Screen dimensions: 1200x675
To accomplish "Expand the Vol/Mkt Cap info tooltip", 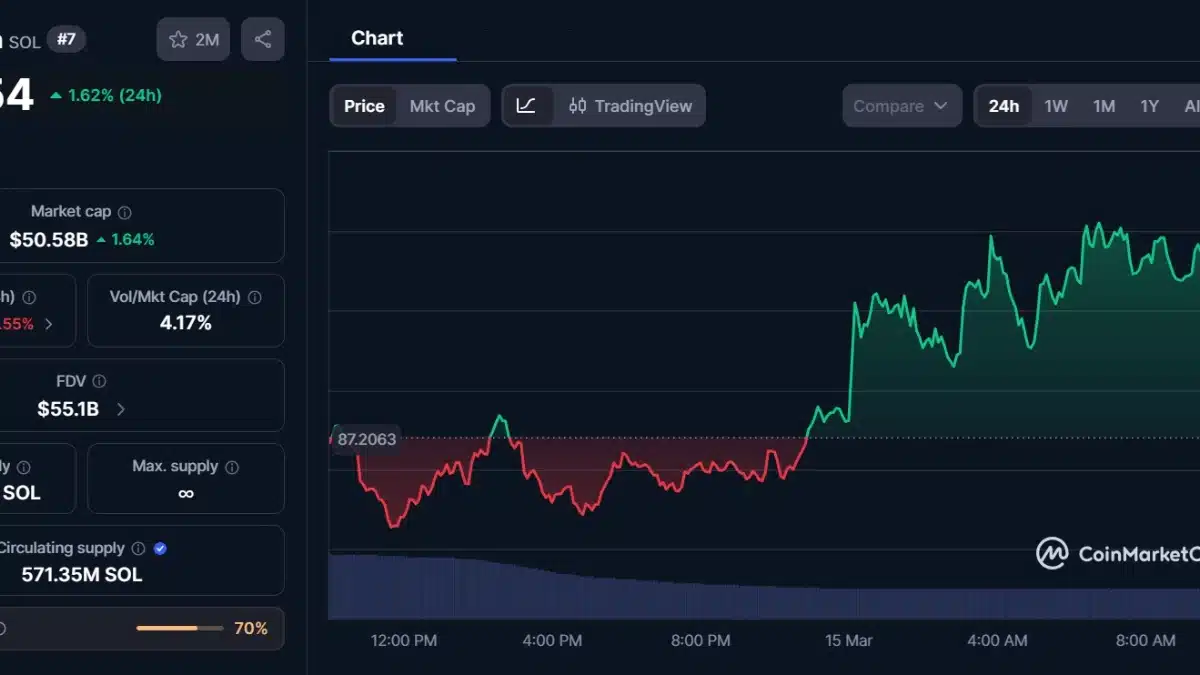I will click(255, 296).
